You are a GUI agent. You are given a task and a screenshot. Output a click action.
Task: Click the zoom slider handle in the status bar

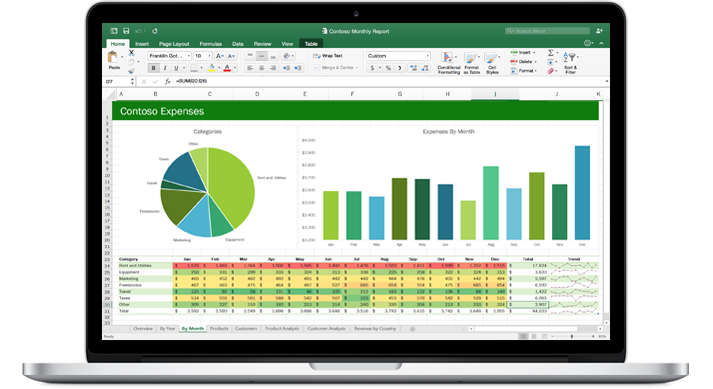coord(572,336)
